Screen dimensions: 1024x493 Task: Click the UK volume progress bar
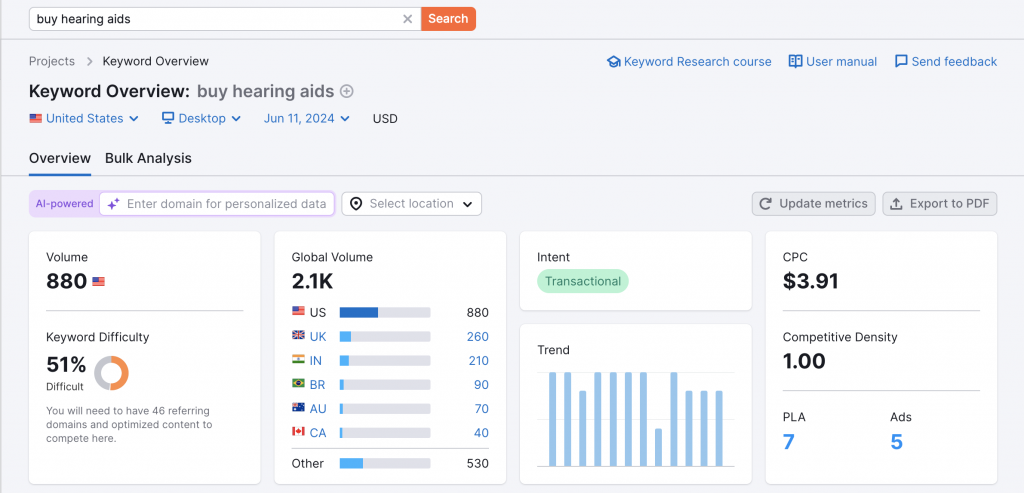pos(385,337)
